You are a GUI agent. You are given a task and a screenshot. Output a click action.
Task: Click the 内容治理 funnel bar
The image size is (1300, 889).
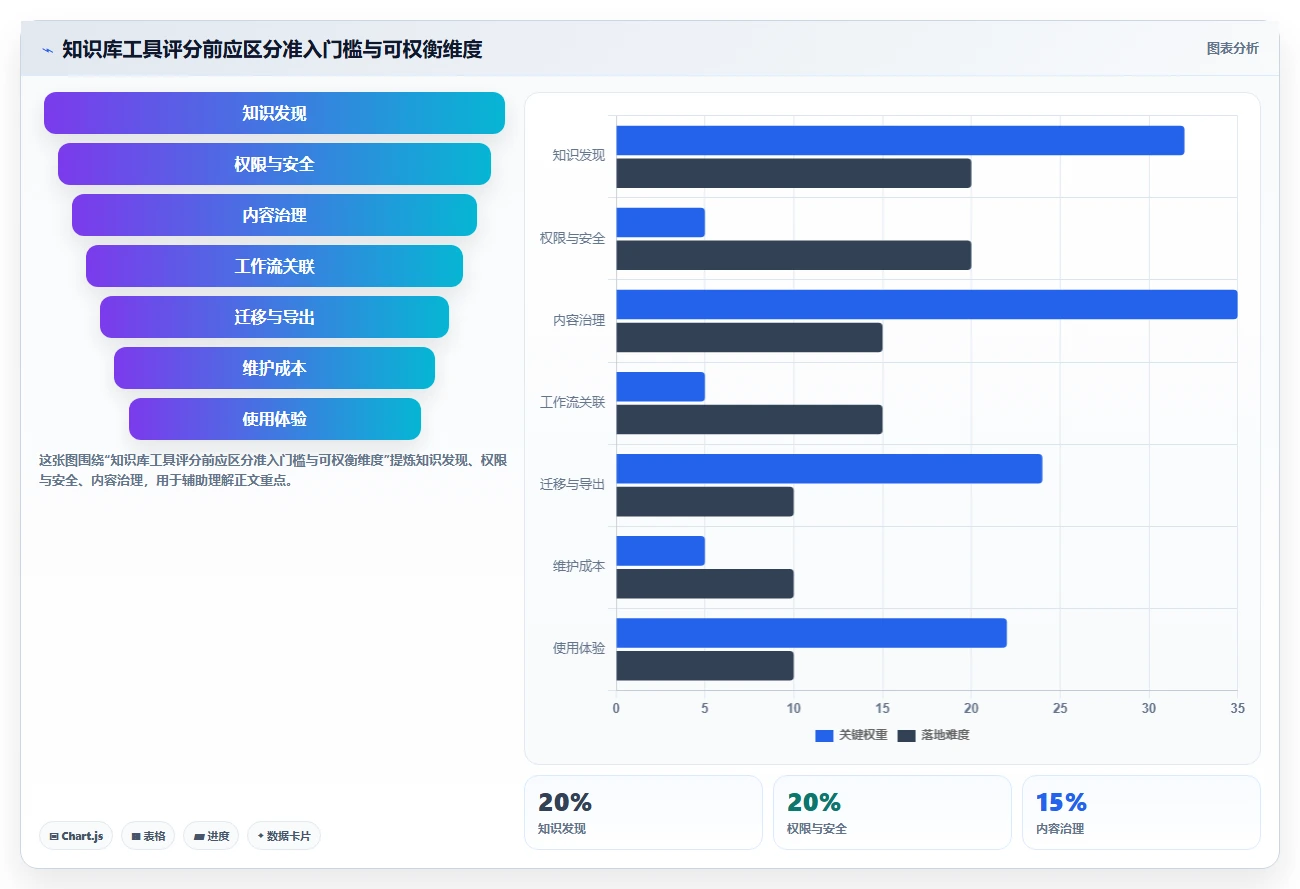click(274, 215)
